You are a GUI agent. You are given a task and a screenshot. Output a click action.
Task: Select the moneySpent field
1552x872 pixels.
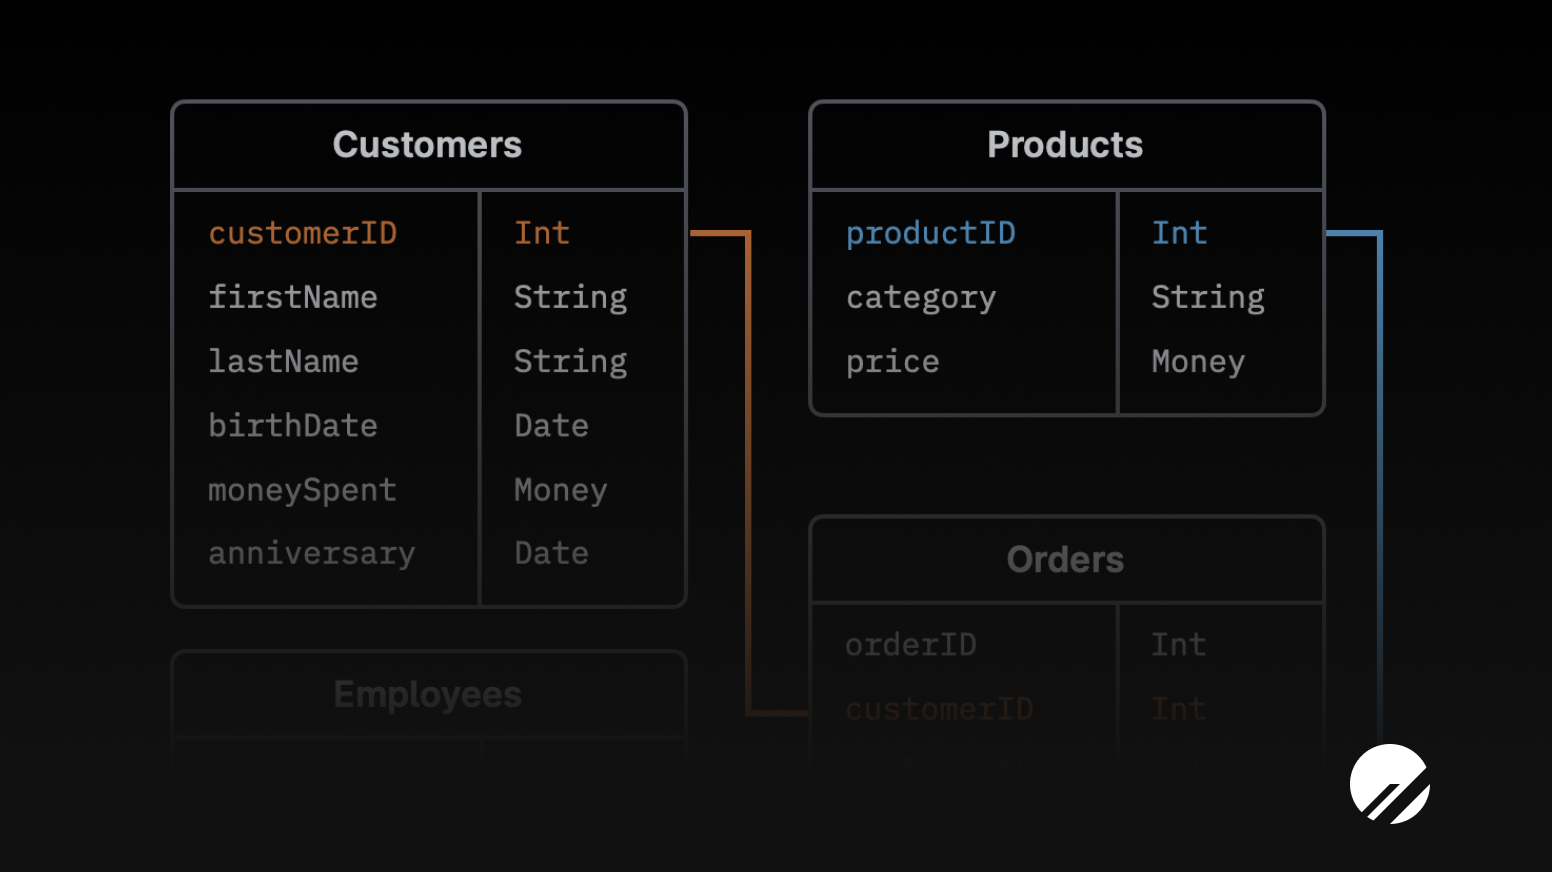301,489
